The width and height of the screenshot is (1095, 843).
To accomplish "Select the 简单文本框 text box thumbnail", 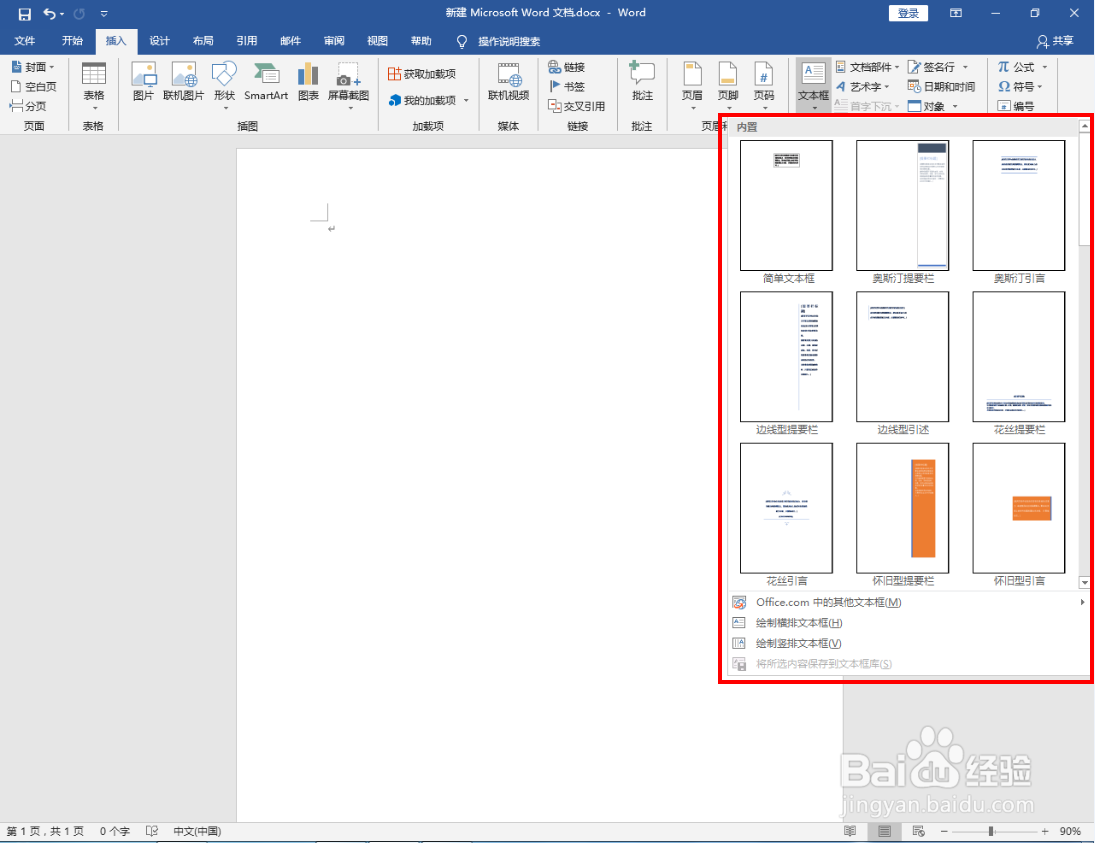I will 786,205.
